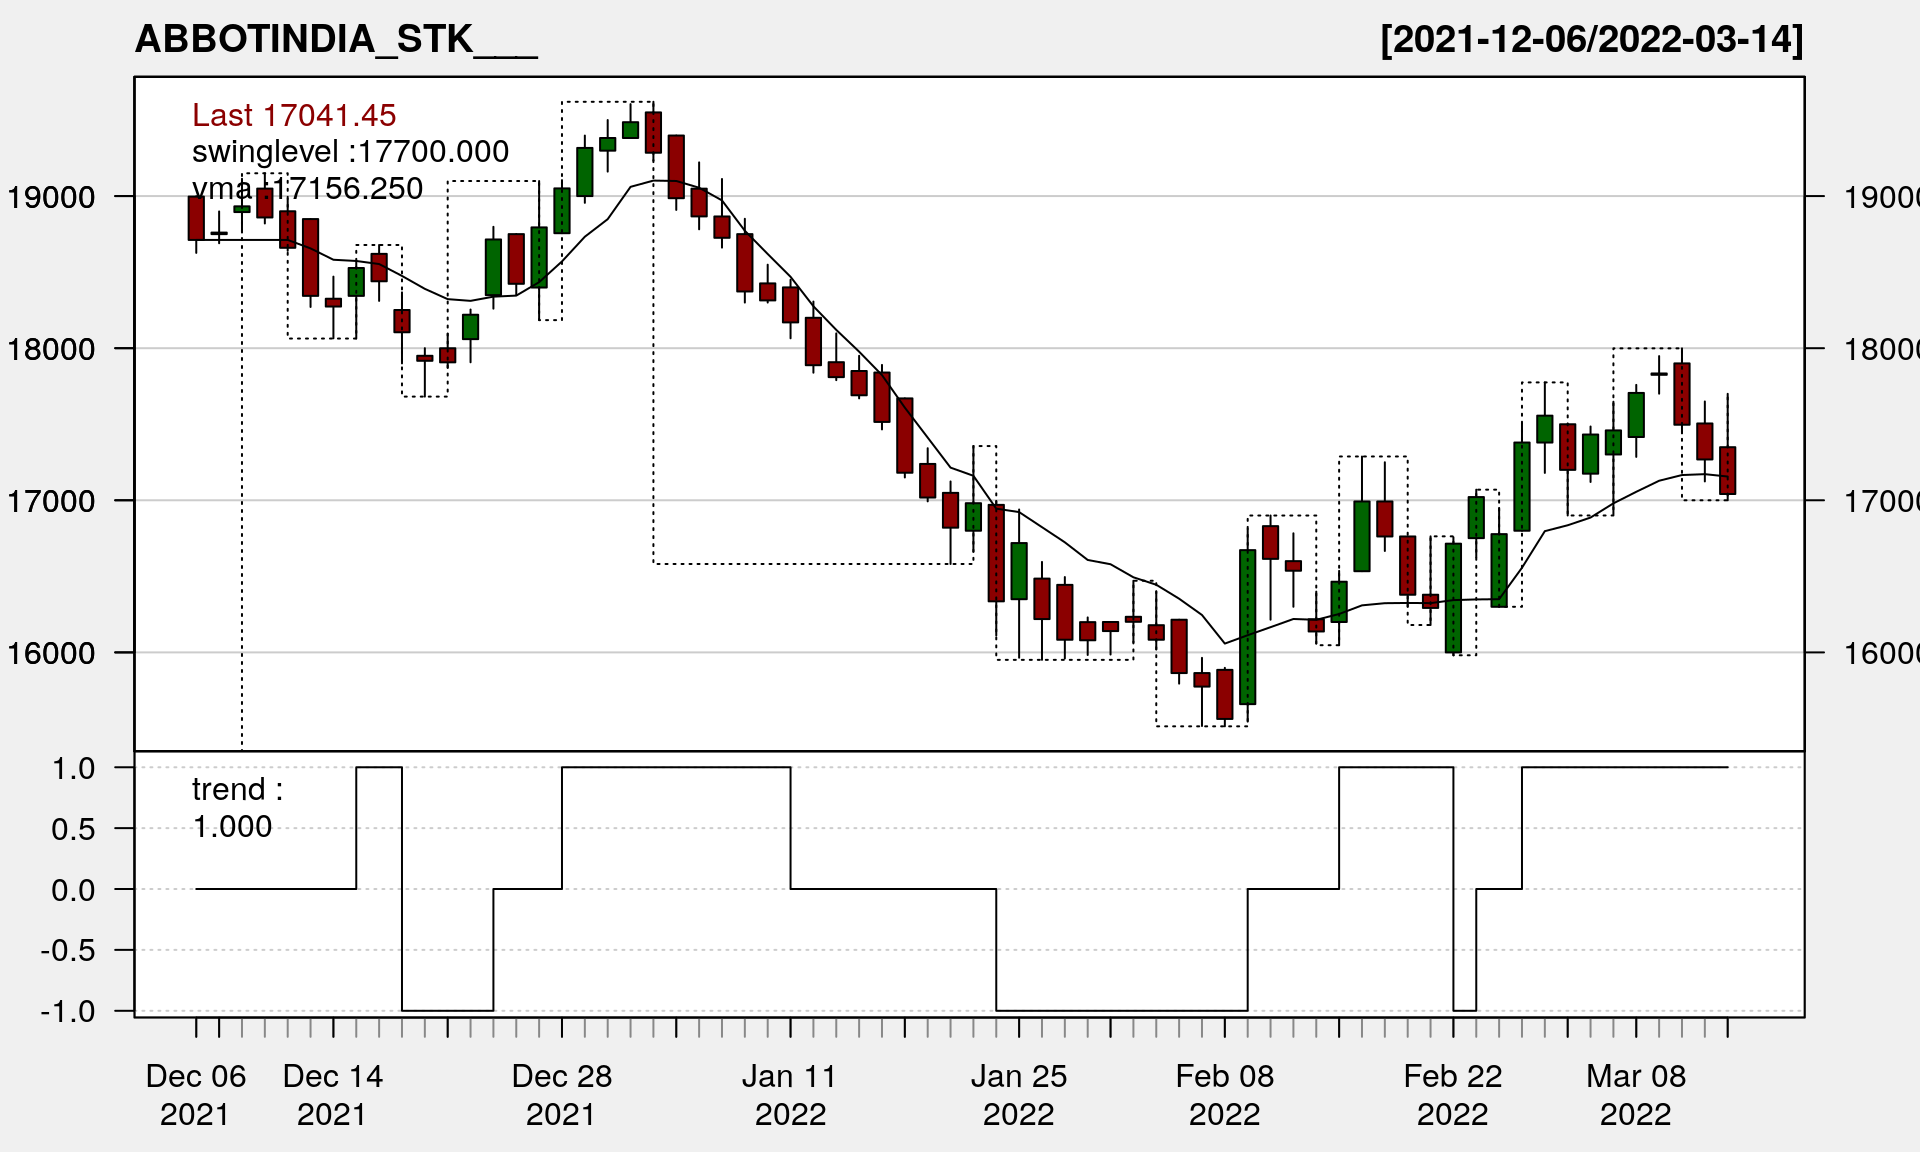Viewport: 1920px width, 1152px height.
Task: Click the Feb 08 2022 date label
Action: click(x=1224, y=1094)
